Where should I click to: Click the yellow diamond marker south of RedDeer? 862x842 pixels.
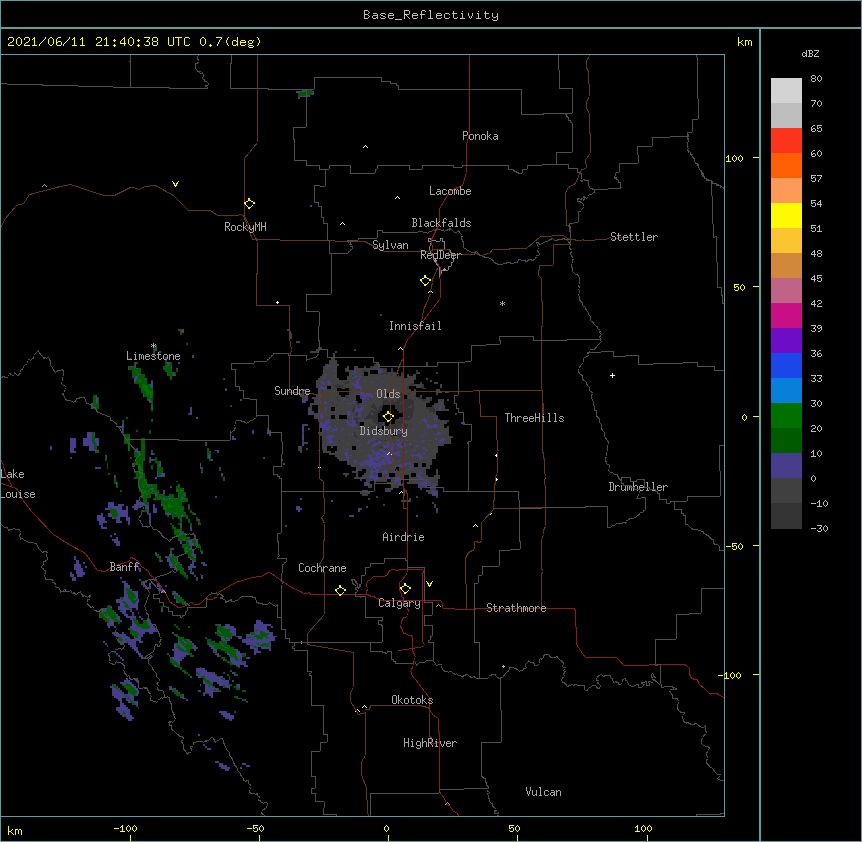[426, 281]
